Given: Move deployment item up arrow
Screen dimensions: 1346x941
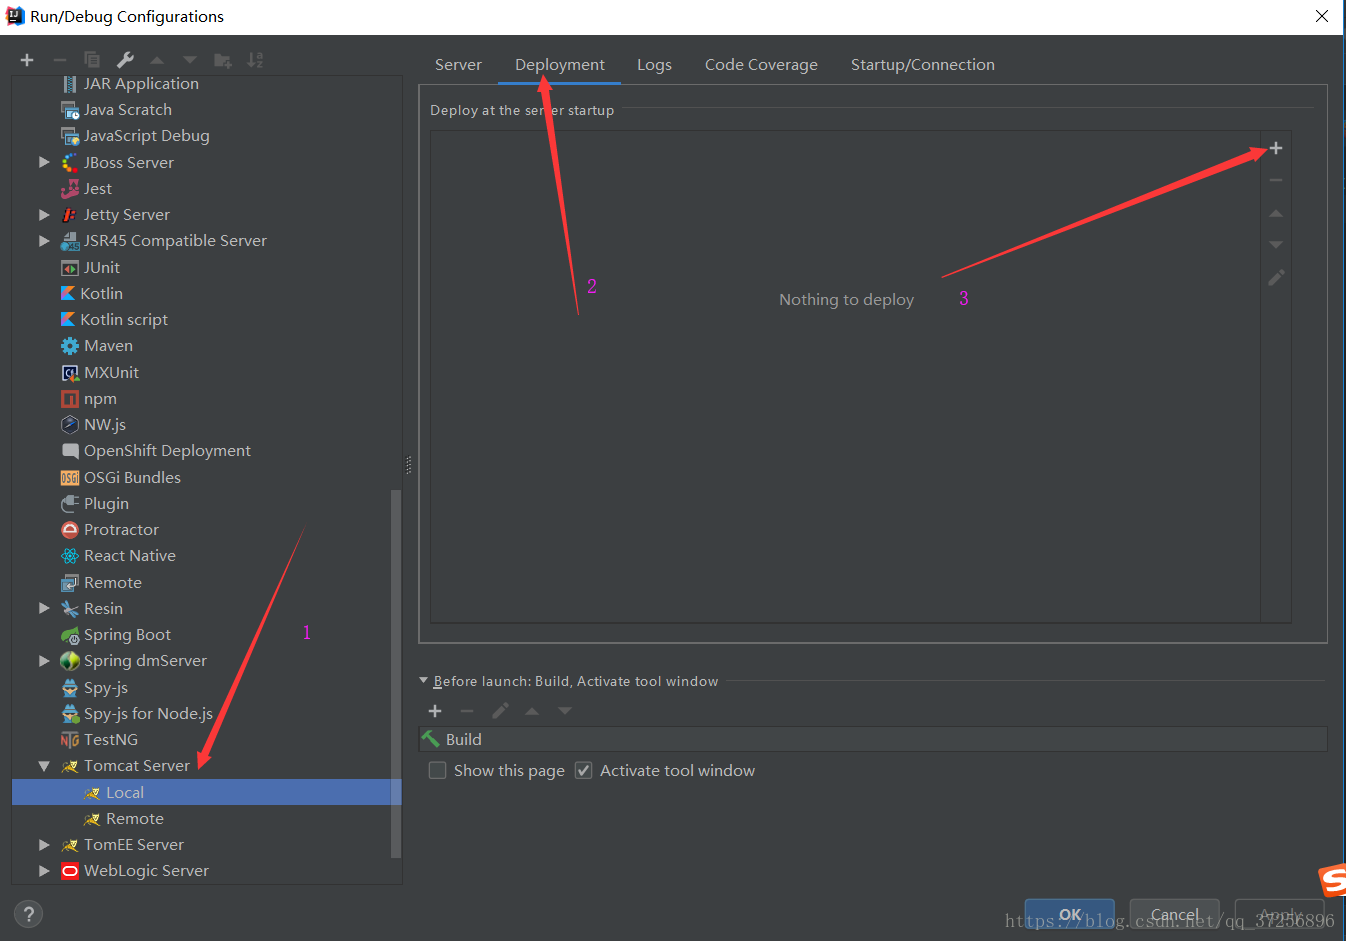Looking at the screenshot, I should coord(1275,213).
